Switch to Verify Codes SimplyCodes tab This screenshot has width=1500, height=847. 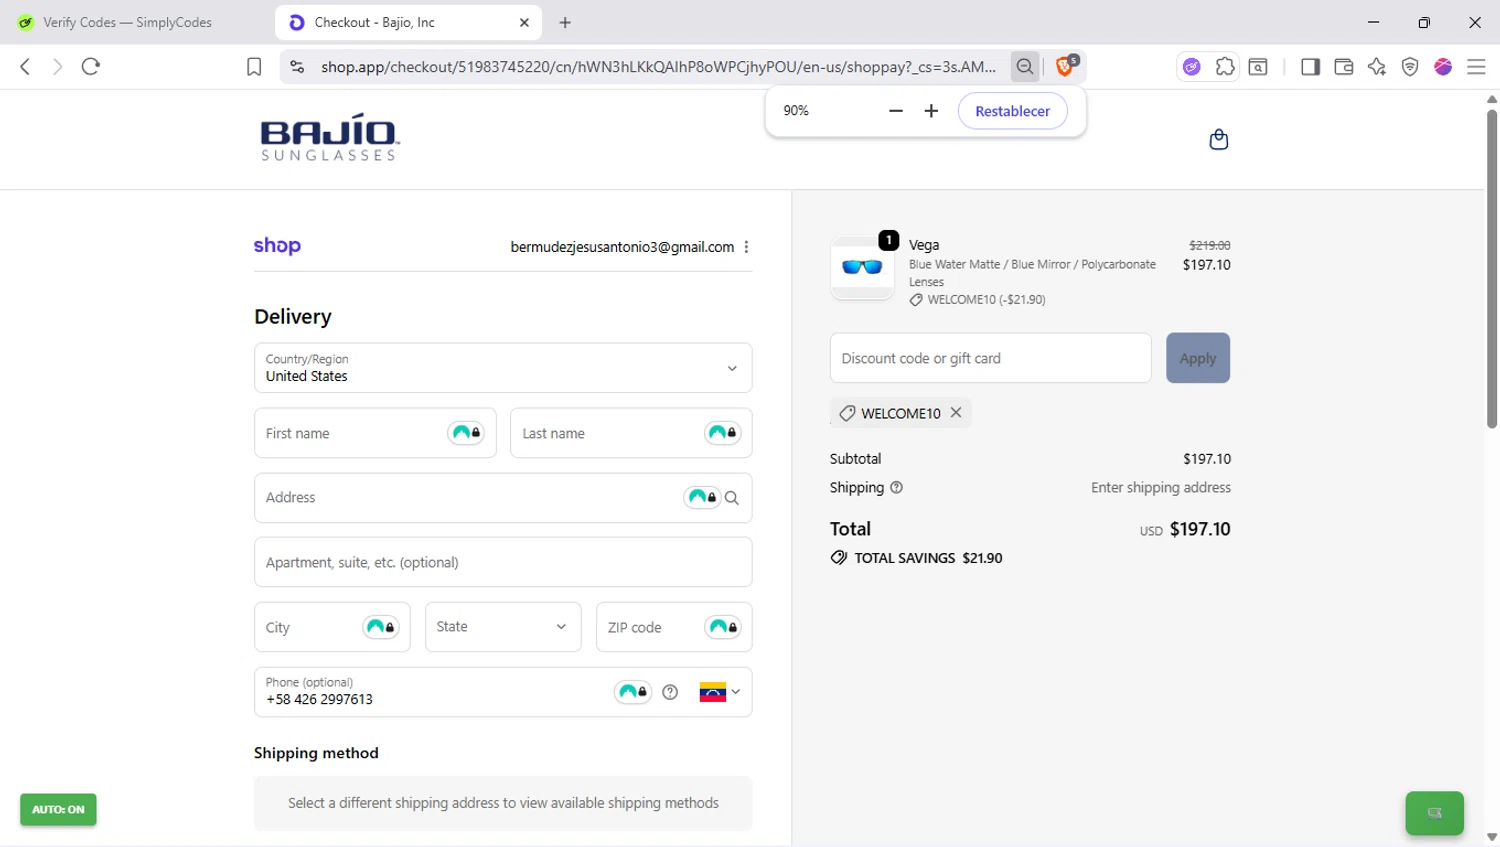pyautogui.click(x=127, y=22)
